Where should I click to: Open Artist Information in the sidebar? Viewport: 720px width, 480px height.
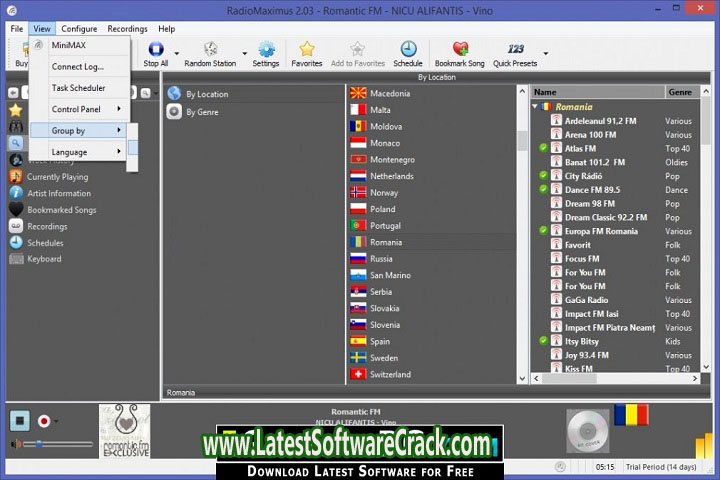tap(58, 193)
